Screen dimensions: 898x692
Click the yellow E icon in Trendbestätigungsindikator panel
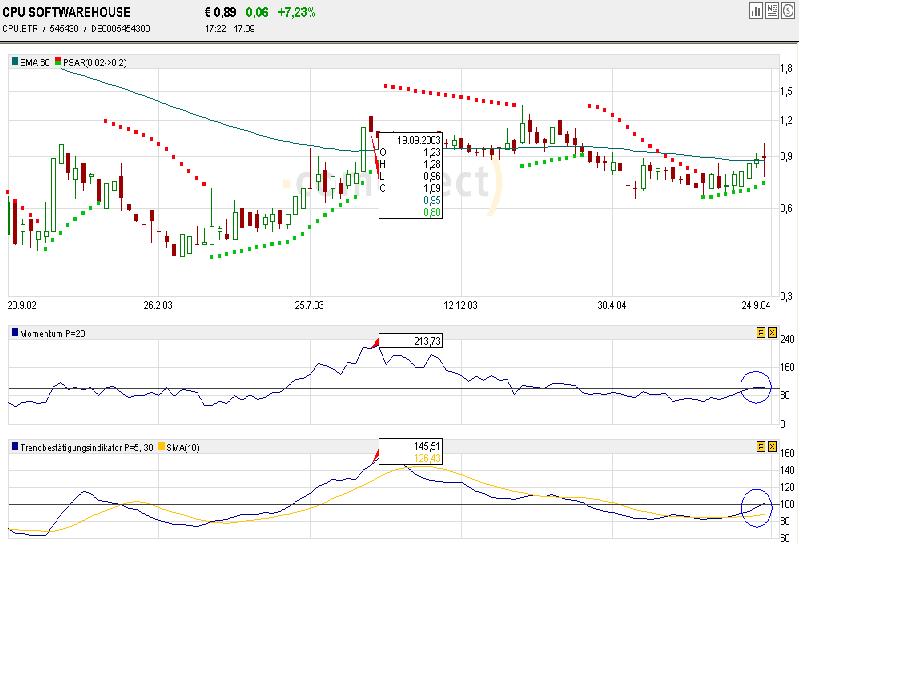coord(761,446)
